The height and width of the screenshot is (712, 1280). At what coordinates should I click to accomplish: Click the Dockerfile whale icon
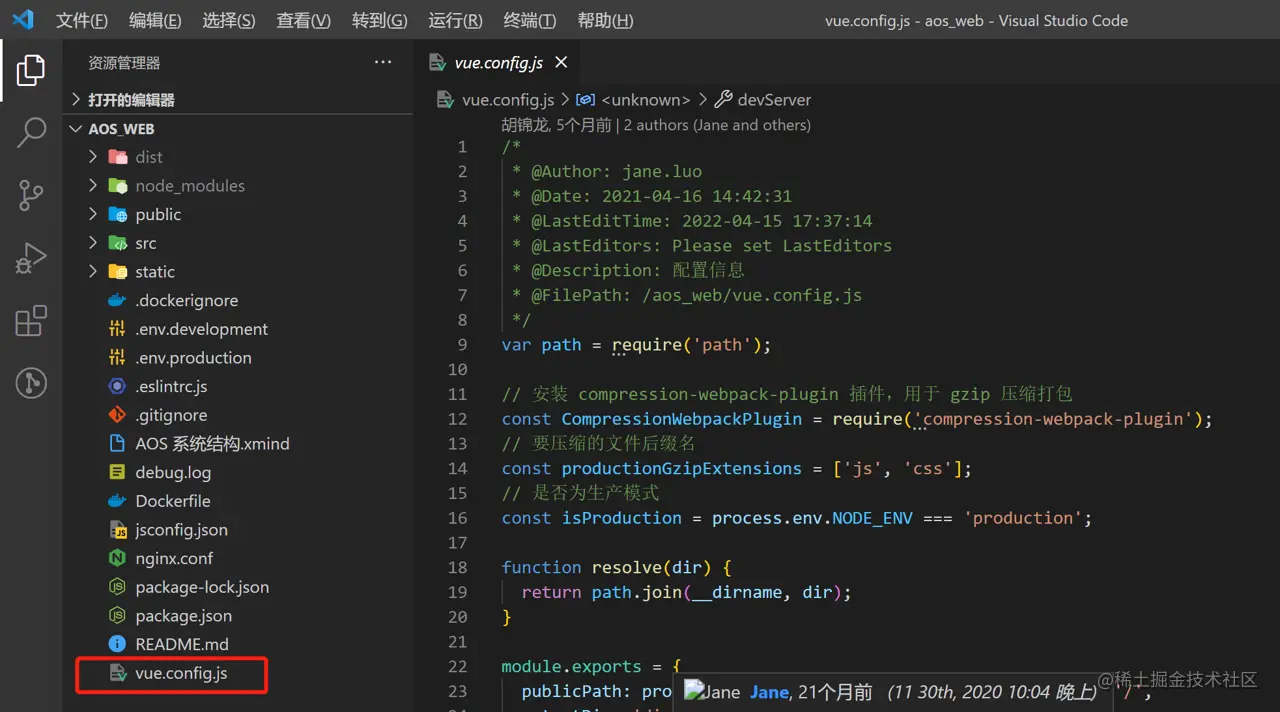click(x=118, y=501)
